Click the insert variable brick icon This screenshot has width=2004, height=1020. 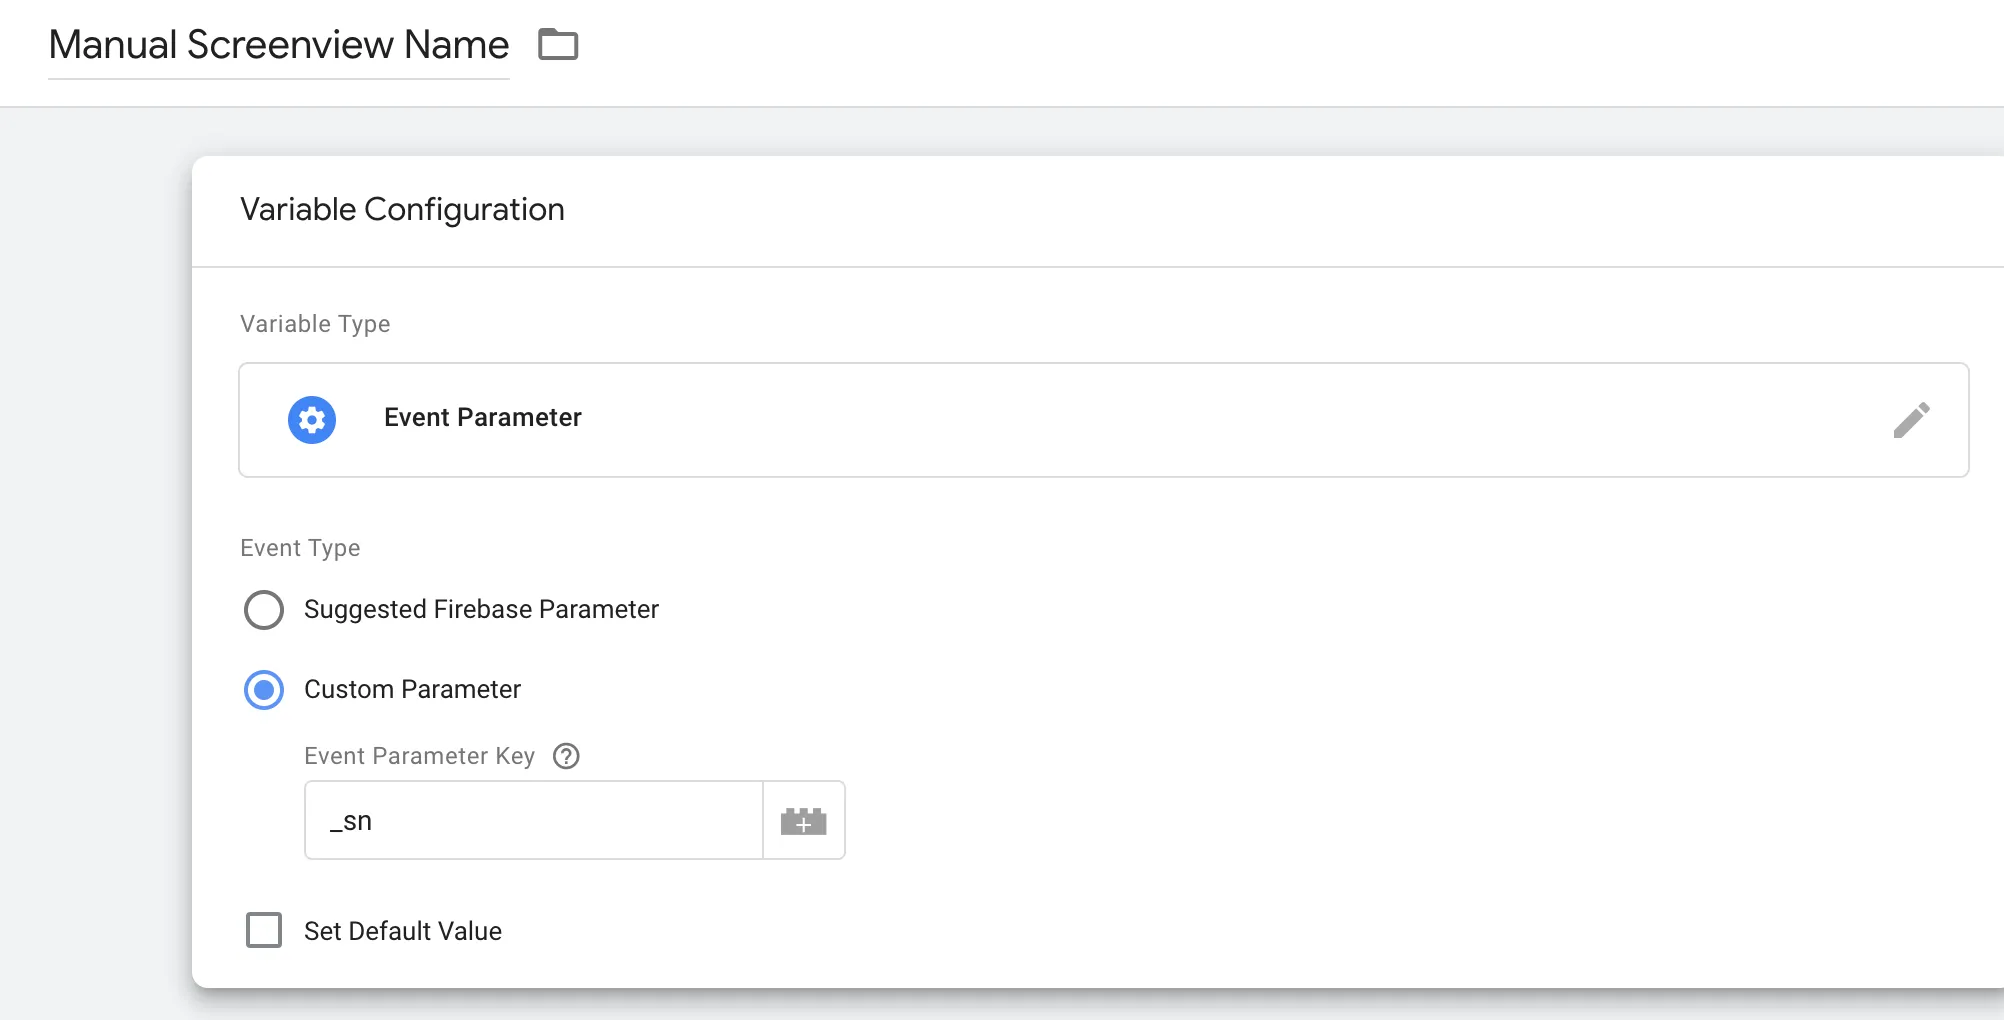click(803, 821)
